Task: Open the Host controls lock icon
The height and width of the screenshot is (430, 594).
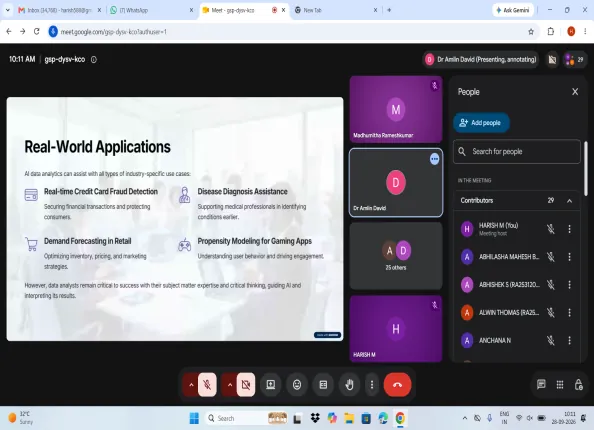Action: pyautogui.click(x=578, y=385)
